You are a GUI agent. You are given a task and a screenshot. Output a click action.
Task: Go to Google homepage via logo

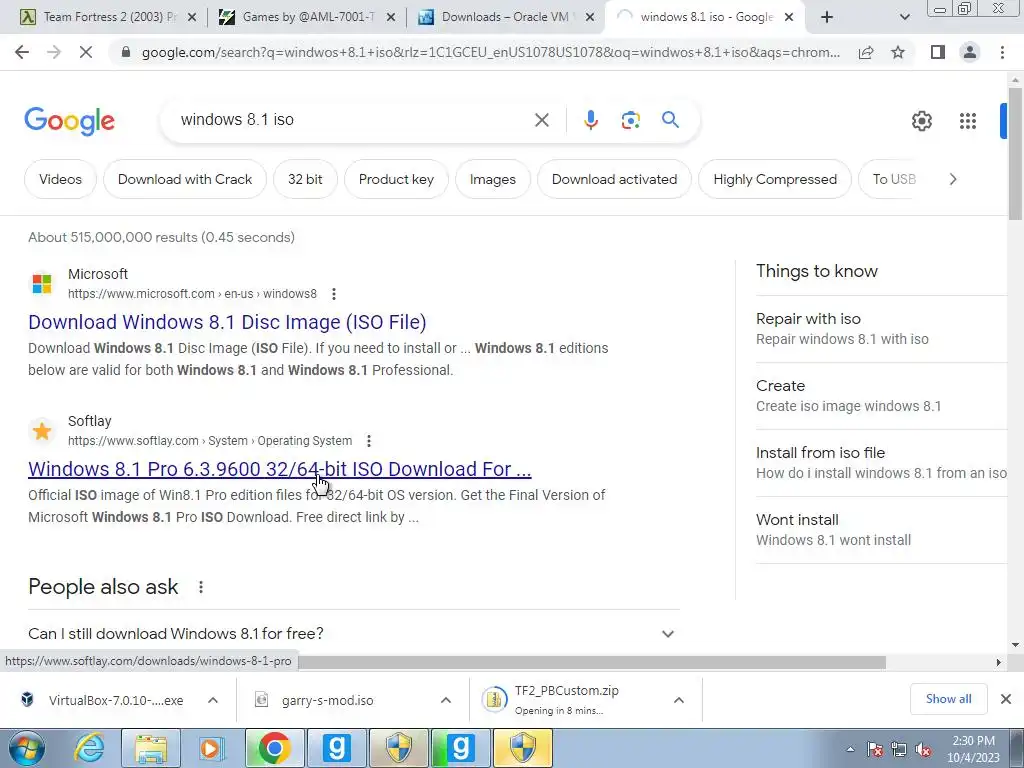coord(69,121)
